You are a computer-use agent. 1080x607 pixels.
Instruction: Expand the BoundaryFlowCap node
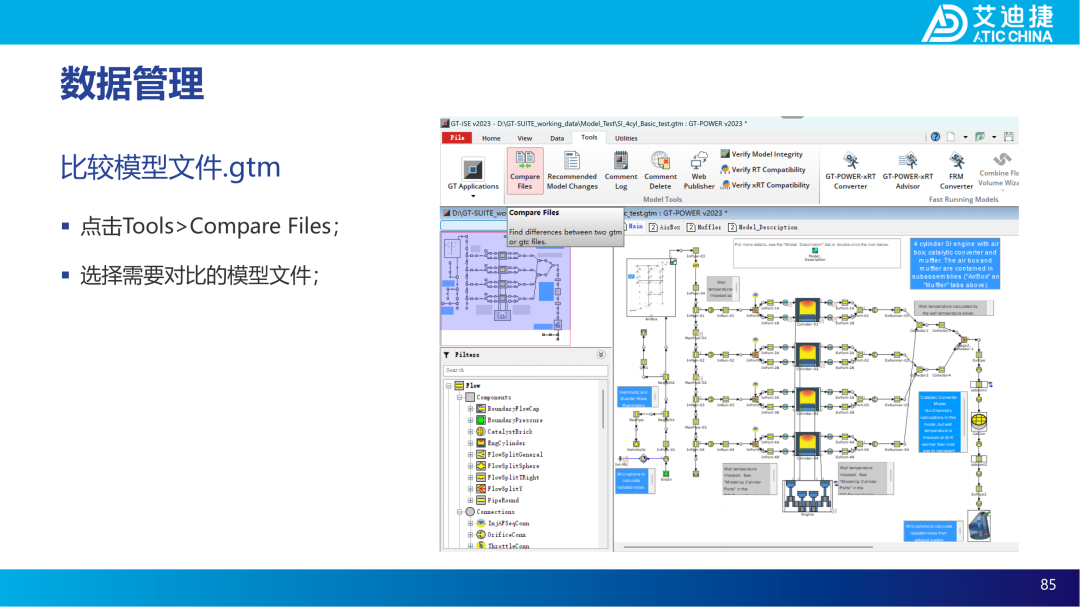pyautogui.click(x=470, y=409)
